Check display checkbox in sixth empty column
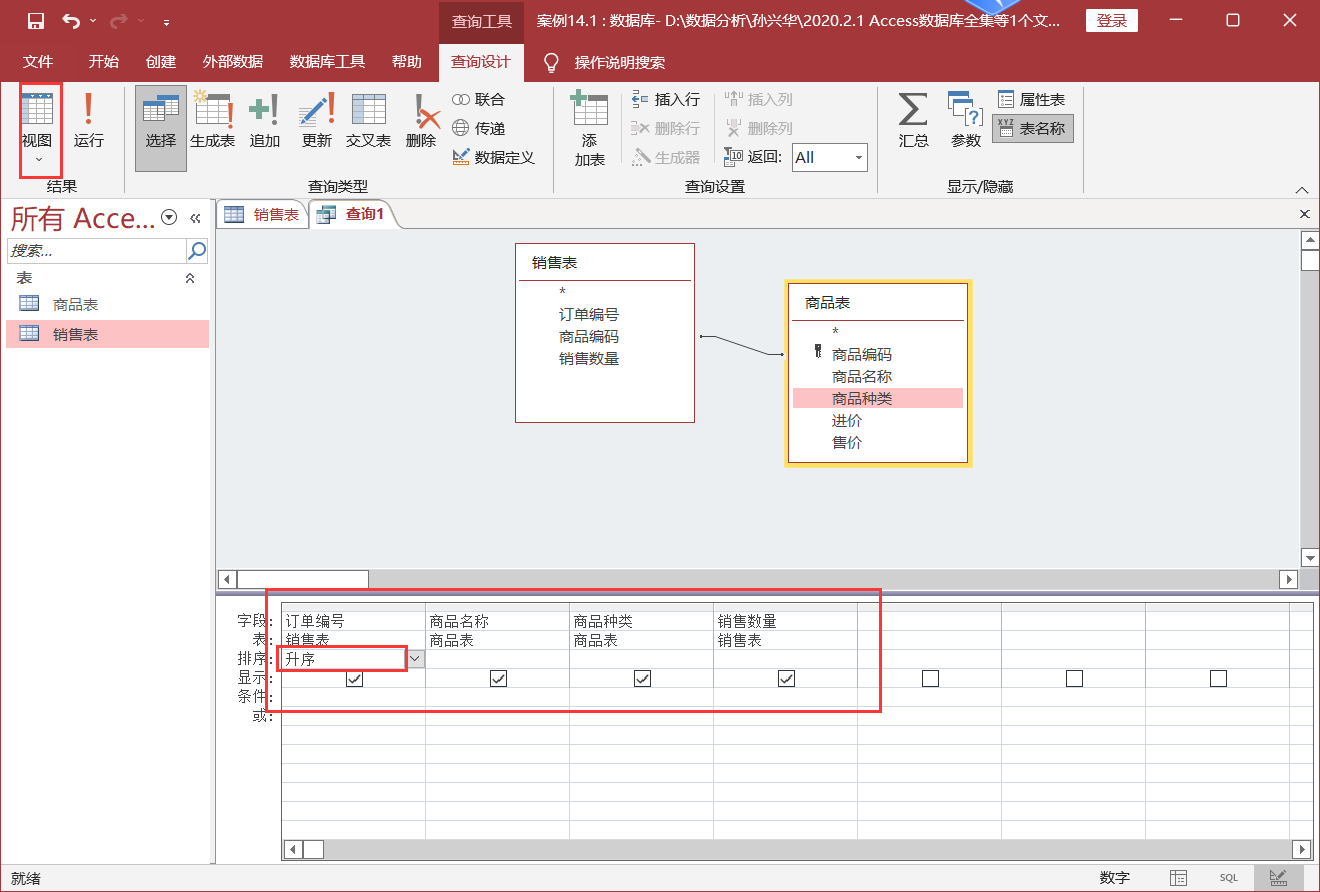The width and height of the screenshot is (1320, 892). click(1074, 678)
